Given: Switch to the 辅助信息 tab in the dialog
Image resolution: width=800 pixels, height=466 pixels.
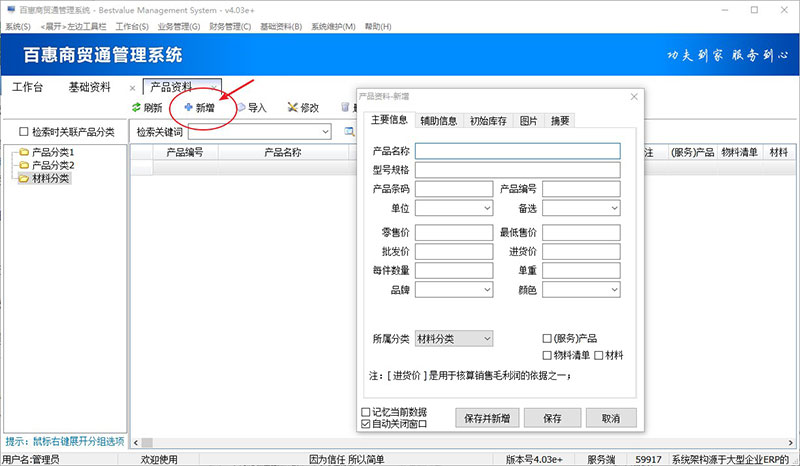Looking at the screenshot, I should [439, 120].
